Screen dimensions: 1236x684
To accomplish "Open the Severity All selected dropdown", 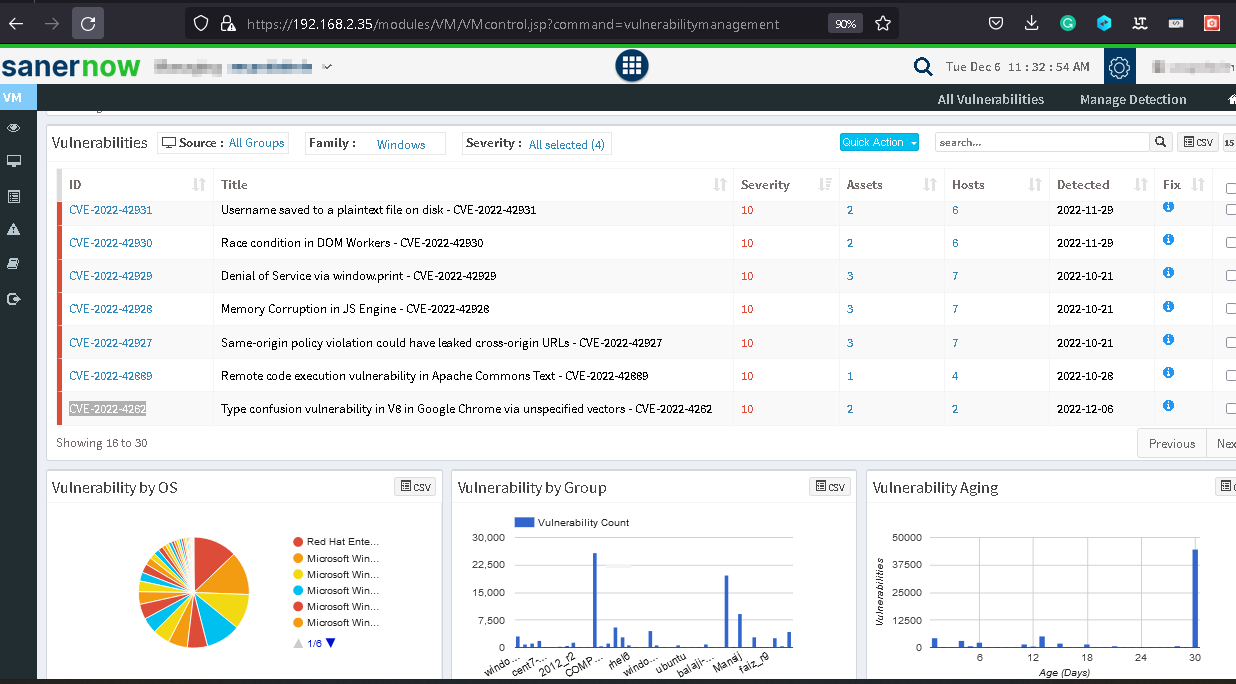I will 566,144.
